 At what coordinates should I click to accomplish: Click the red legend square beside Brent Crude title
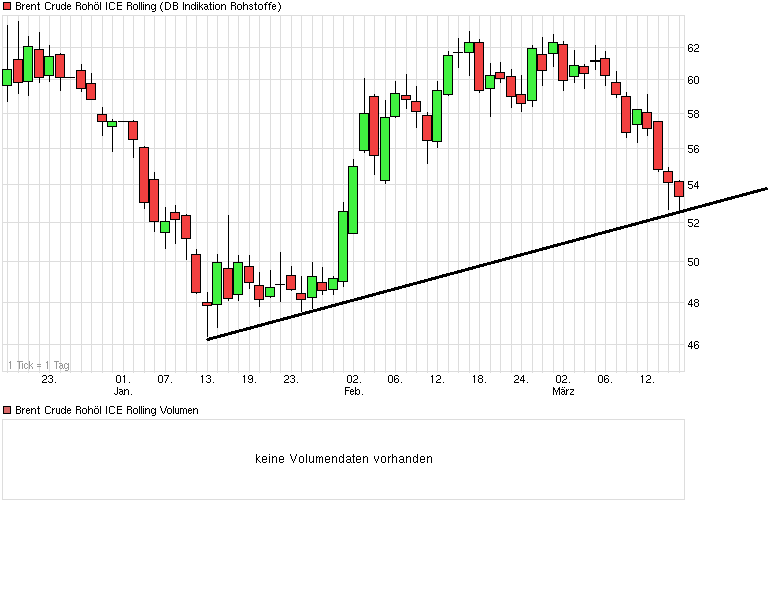click(7, 6)
